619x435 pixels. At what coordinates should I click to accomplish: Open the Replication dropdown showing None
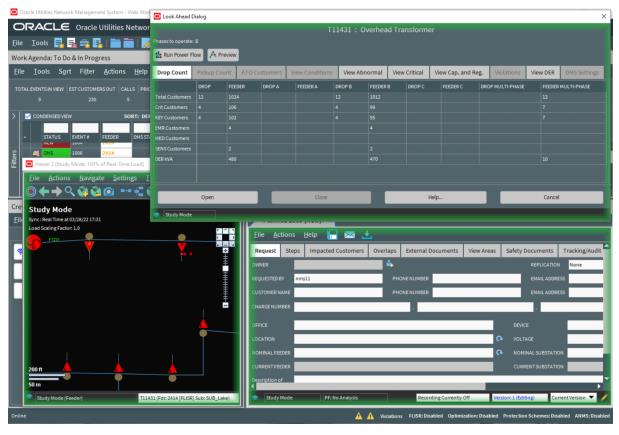click(x=585, y=264)
